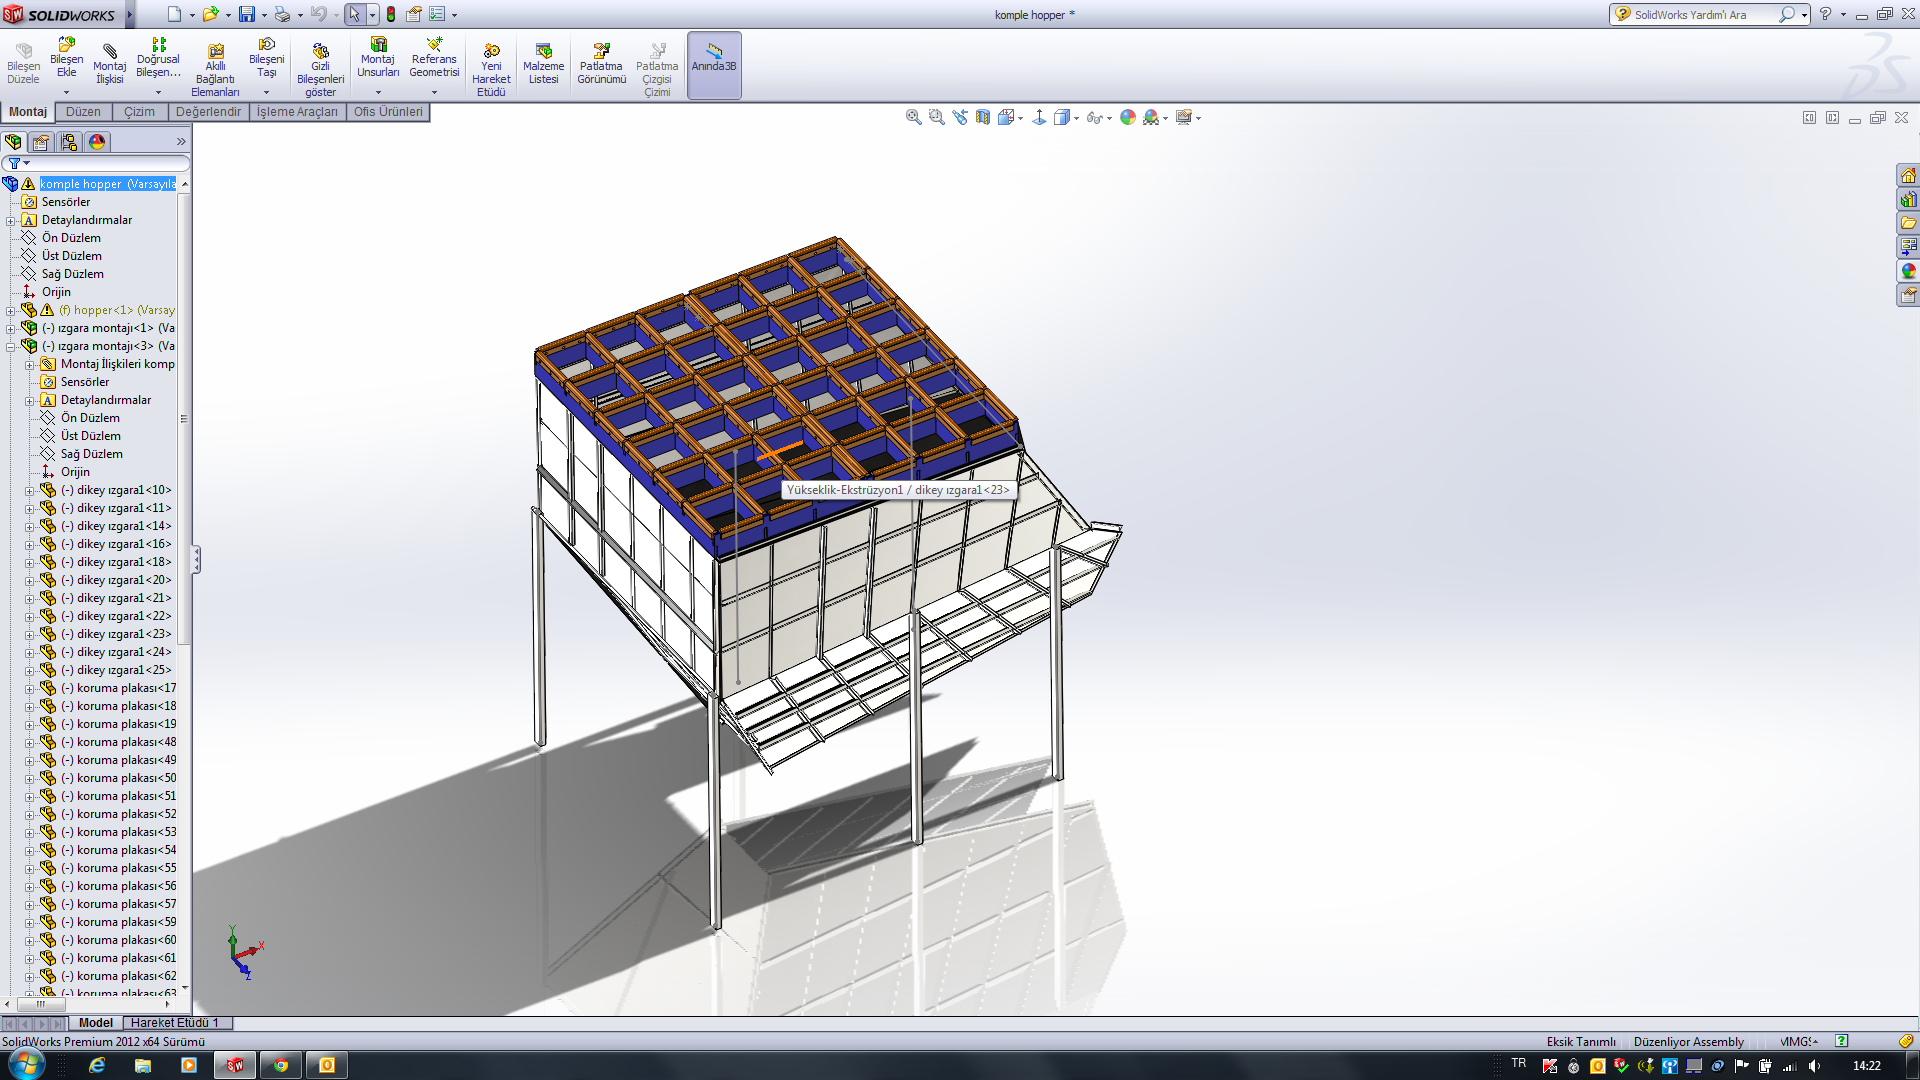Screen dimensions: 1920x1080
Task: Open the Malzeme Listesi tool
Action: pos(543,64)
